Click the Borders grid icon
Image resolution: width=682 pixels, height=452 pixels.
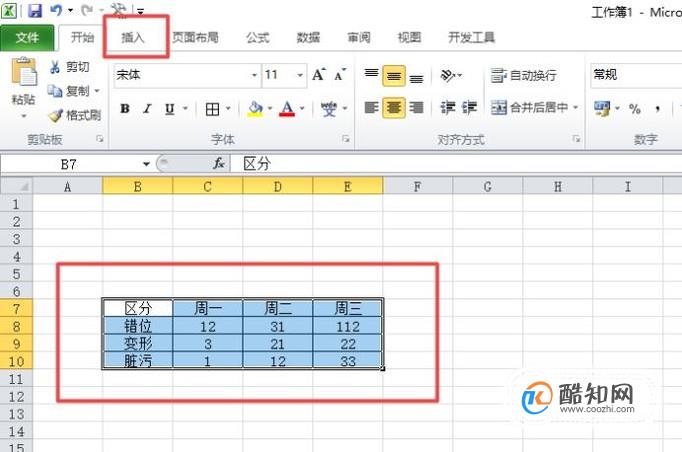(x=212, y=109)
